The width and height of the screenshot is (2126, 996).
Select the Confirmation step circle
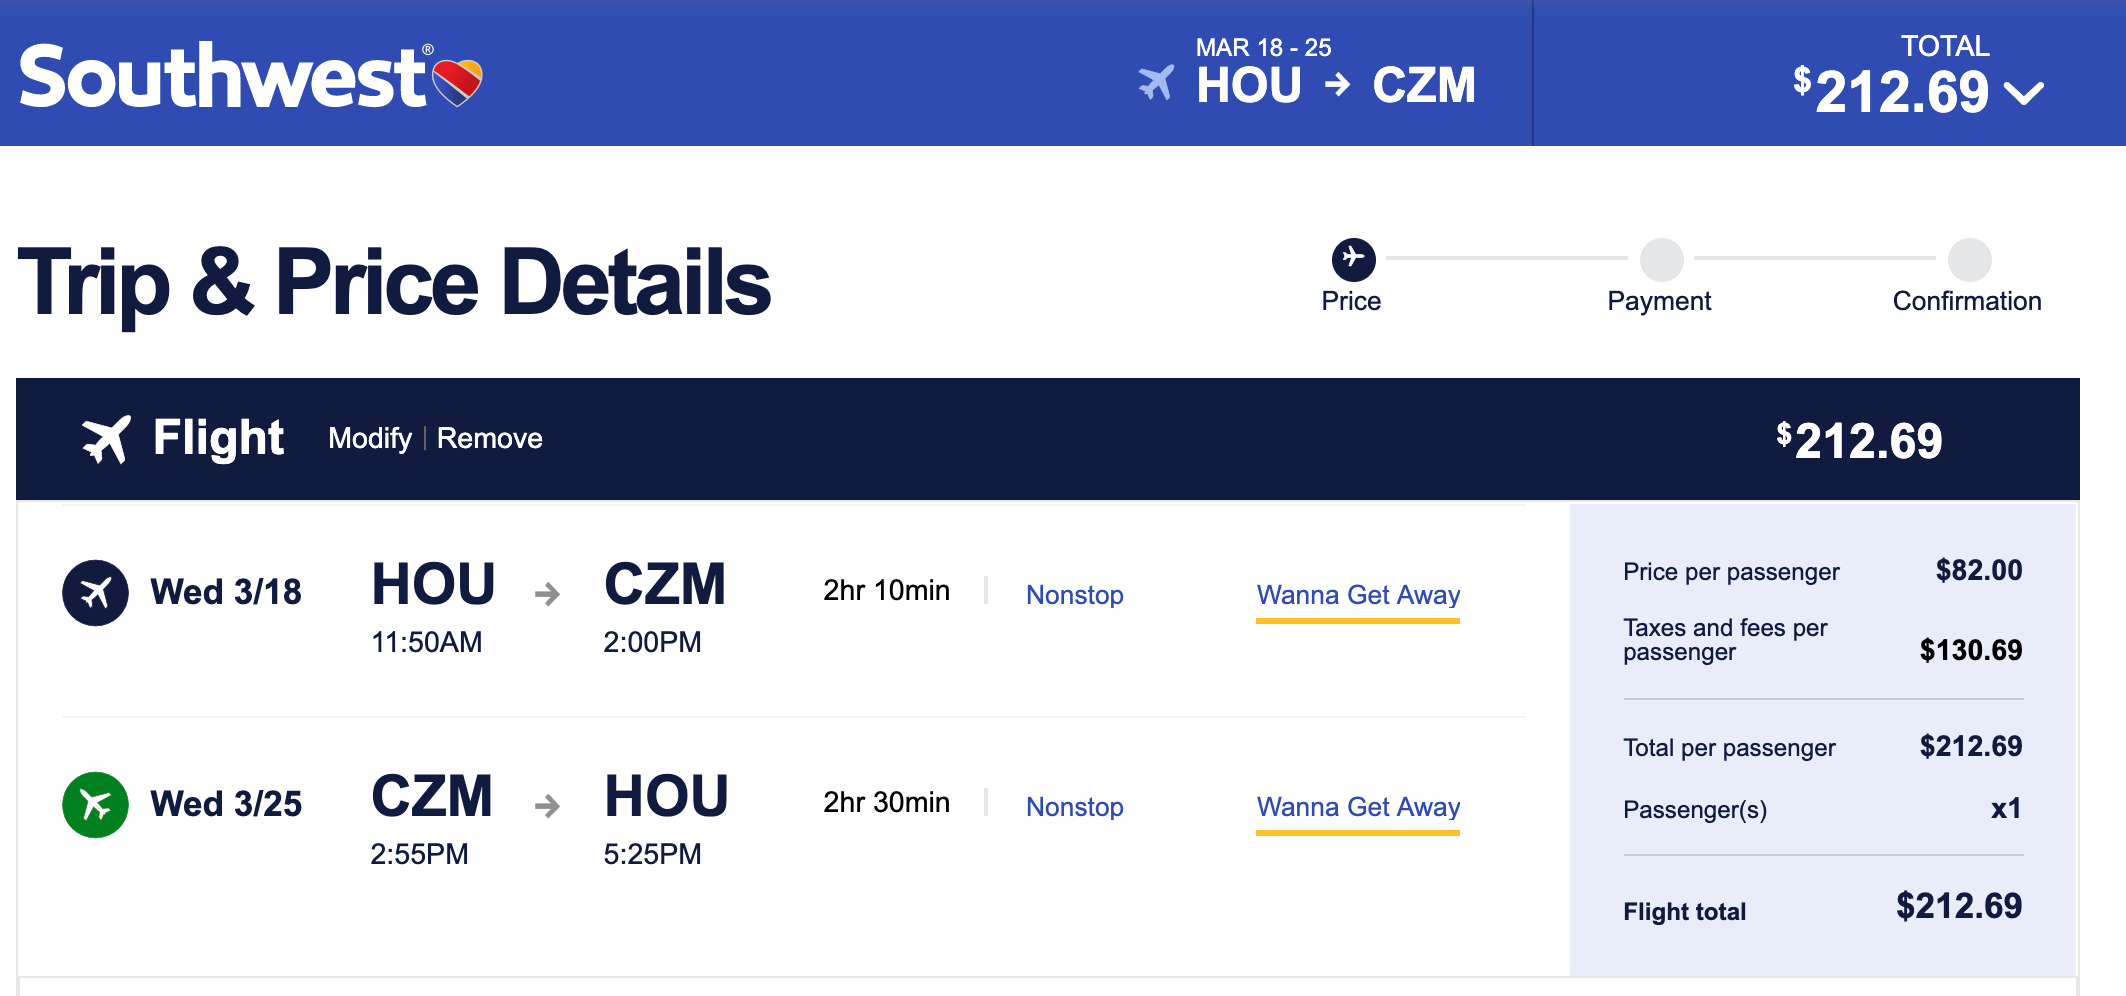[x=1969, y=260]
